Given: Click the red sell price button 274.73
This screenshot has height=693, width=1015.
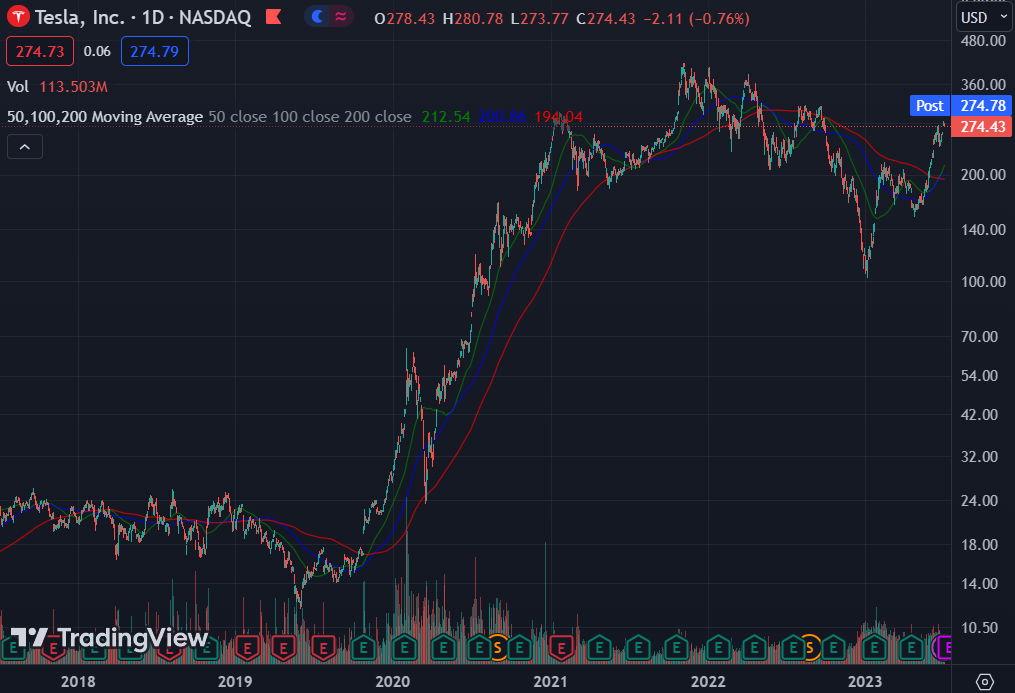Looking at the screenshot, I should point(40,51).
